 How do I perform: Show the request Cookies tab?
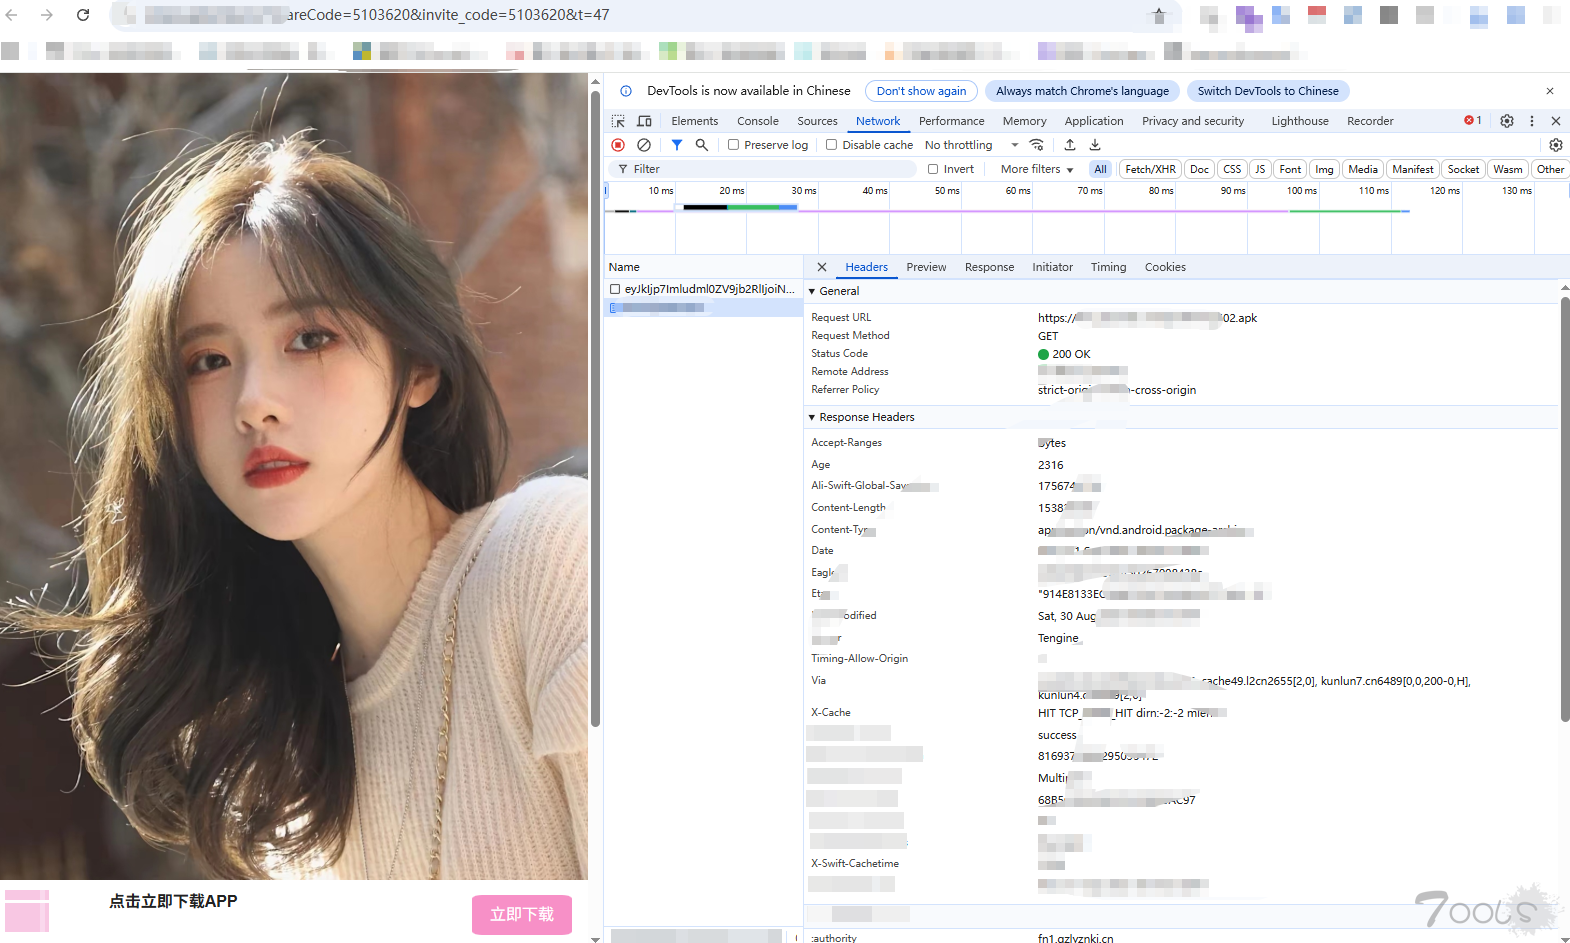1165,267
